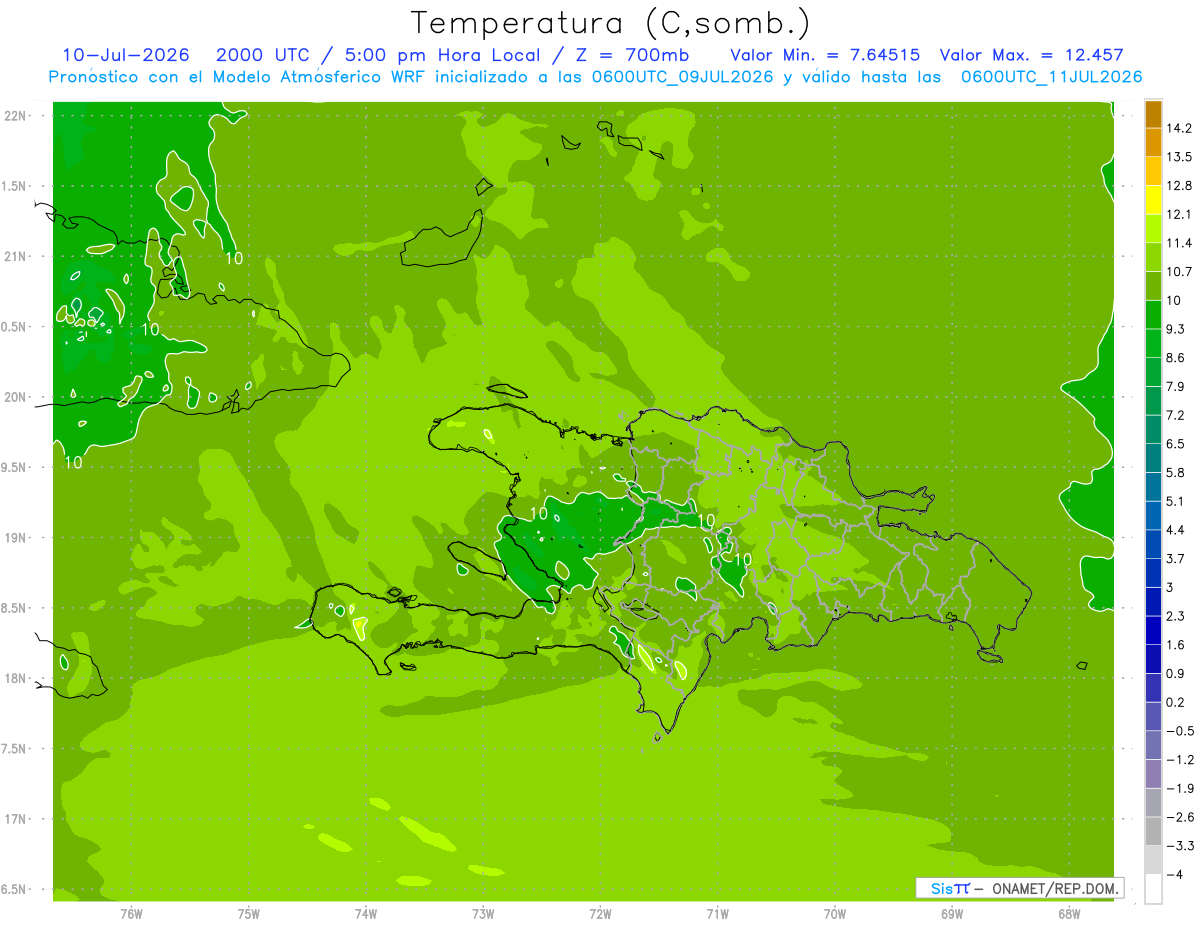Viewport: 1200px width, 927px height.
Task: Click the "12.1" value on color scale
Action: click(x=1180, y=215)
